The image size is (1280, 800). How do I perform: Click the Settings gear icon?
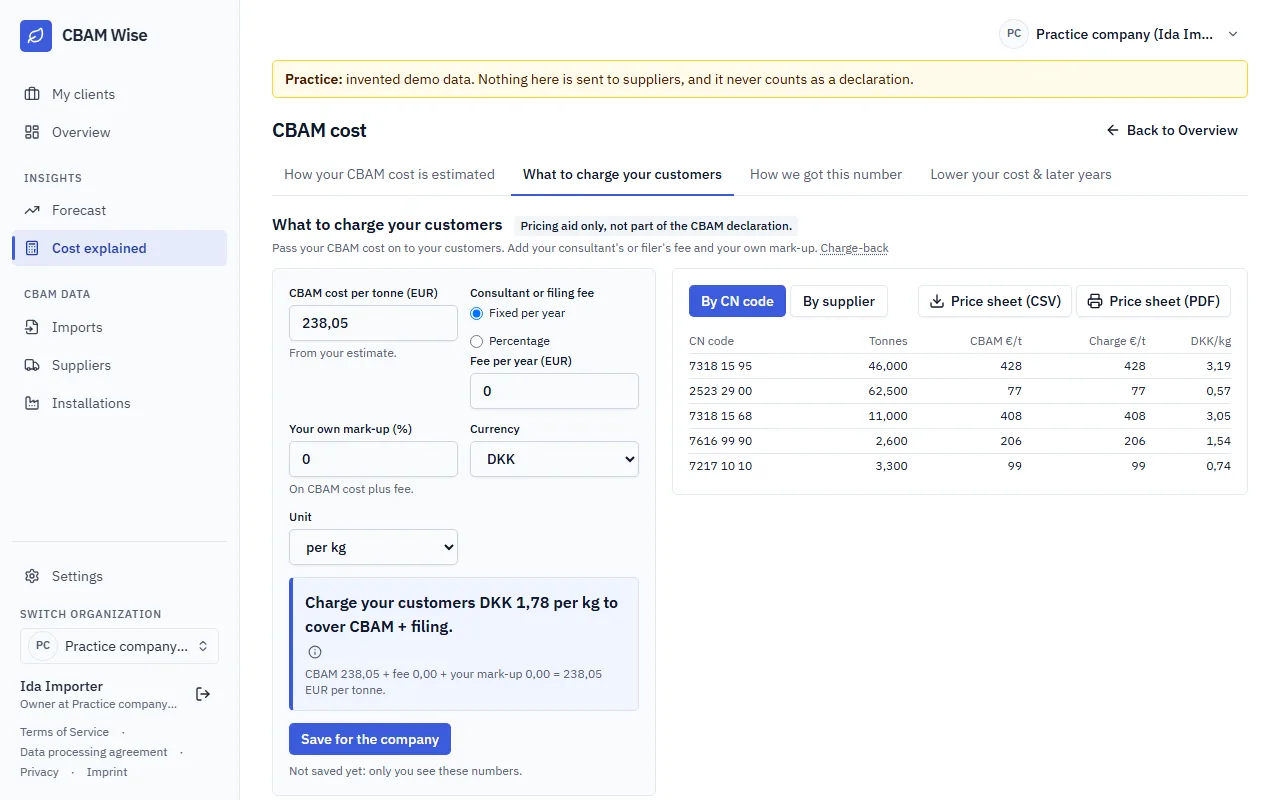coord(32,576)
